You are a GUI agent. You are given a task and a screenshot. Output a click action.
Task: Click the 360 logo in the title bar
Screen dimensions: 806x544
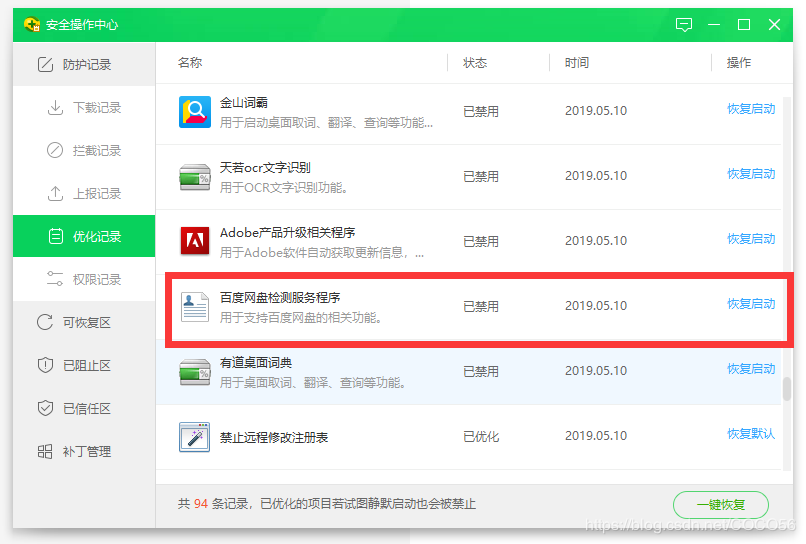click(x=32, y=24)
